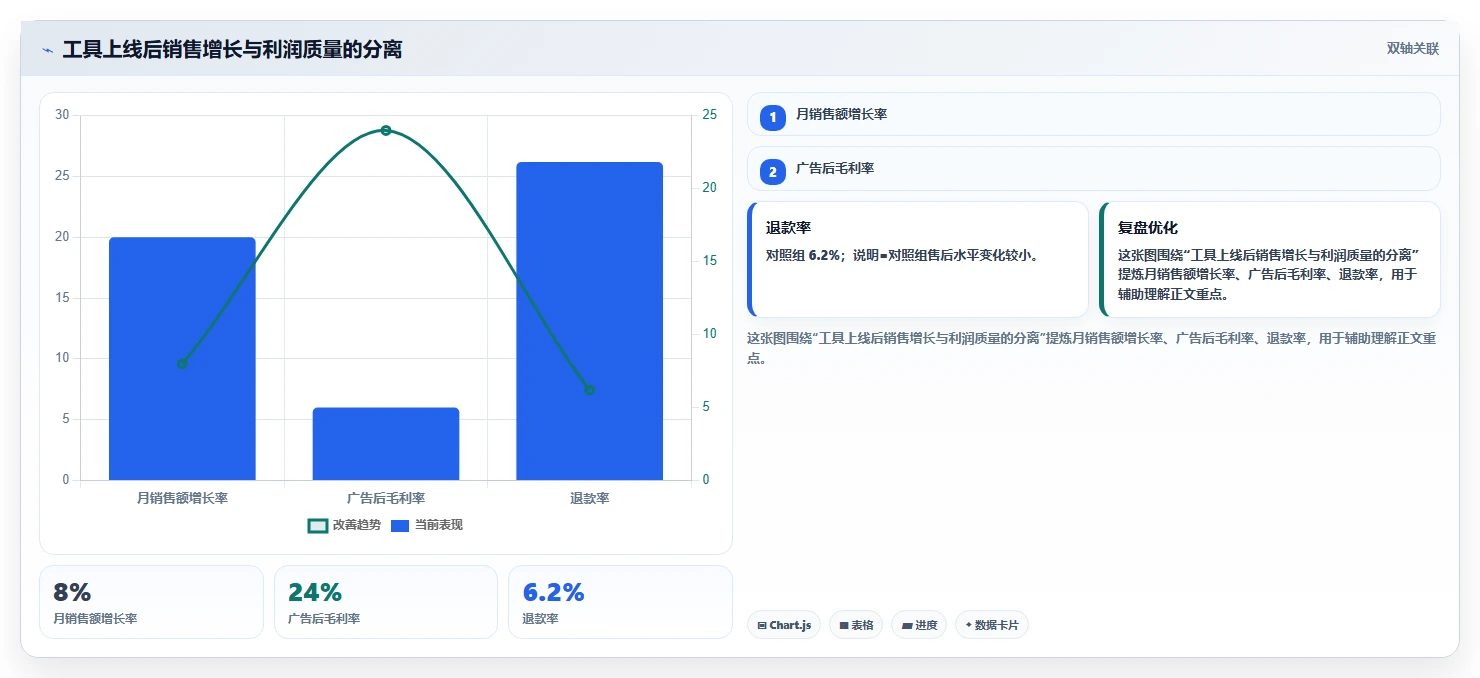Click the 8% stat card

click(x=151, y=602)
